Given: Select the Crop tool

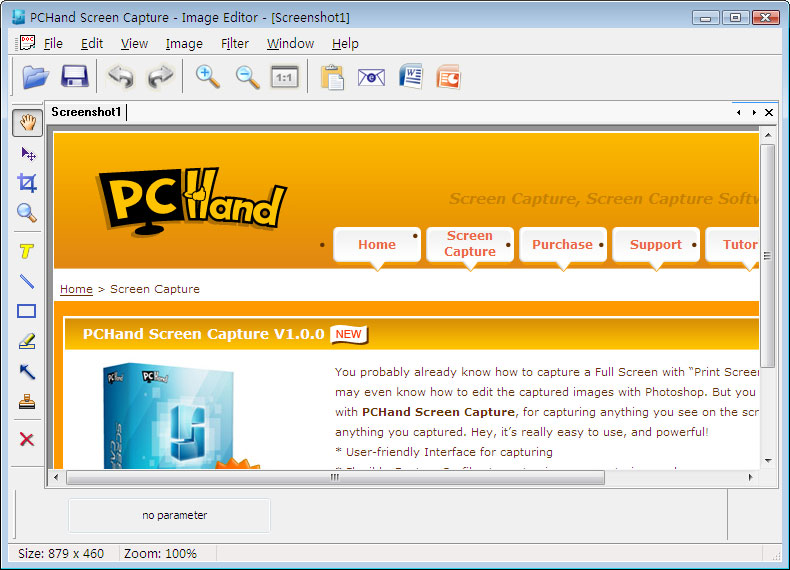Looking at the screenshot, I should click(x=27, y=183).
